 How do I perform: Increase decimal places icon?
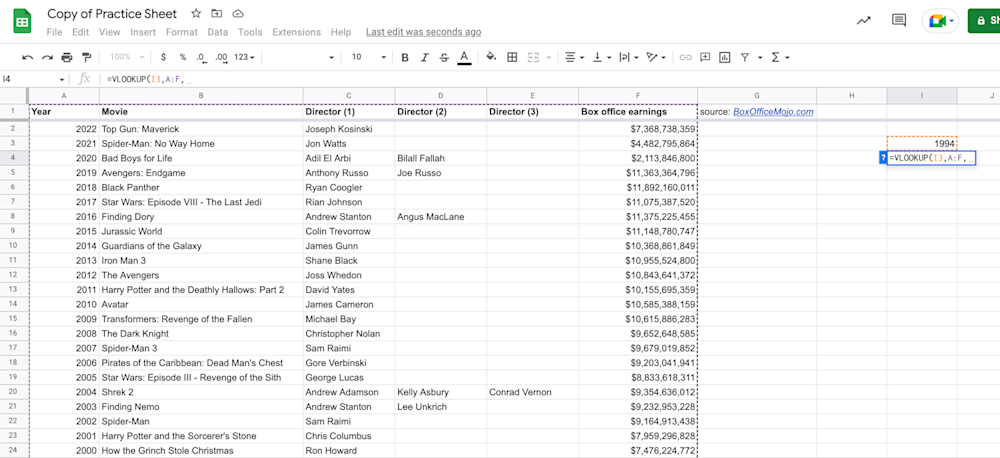tap(221, 57)
